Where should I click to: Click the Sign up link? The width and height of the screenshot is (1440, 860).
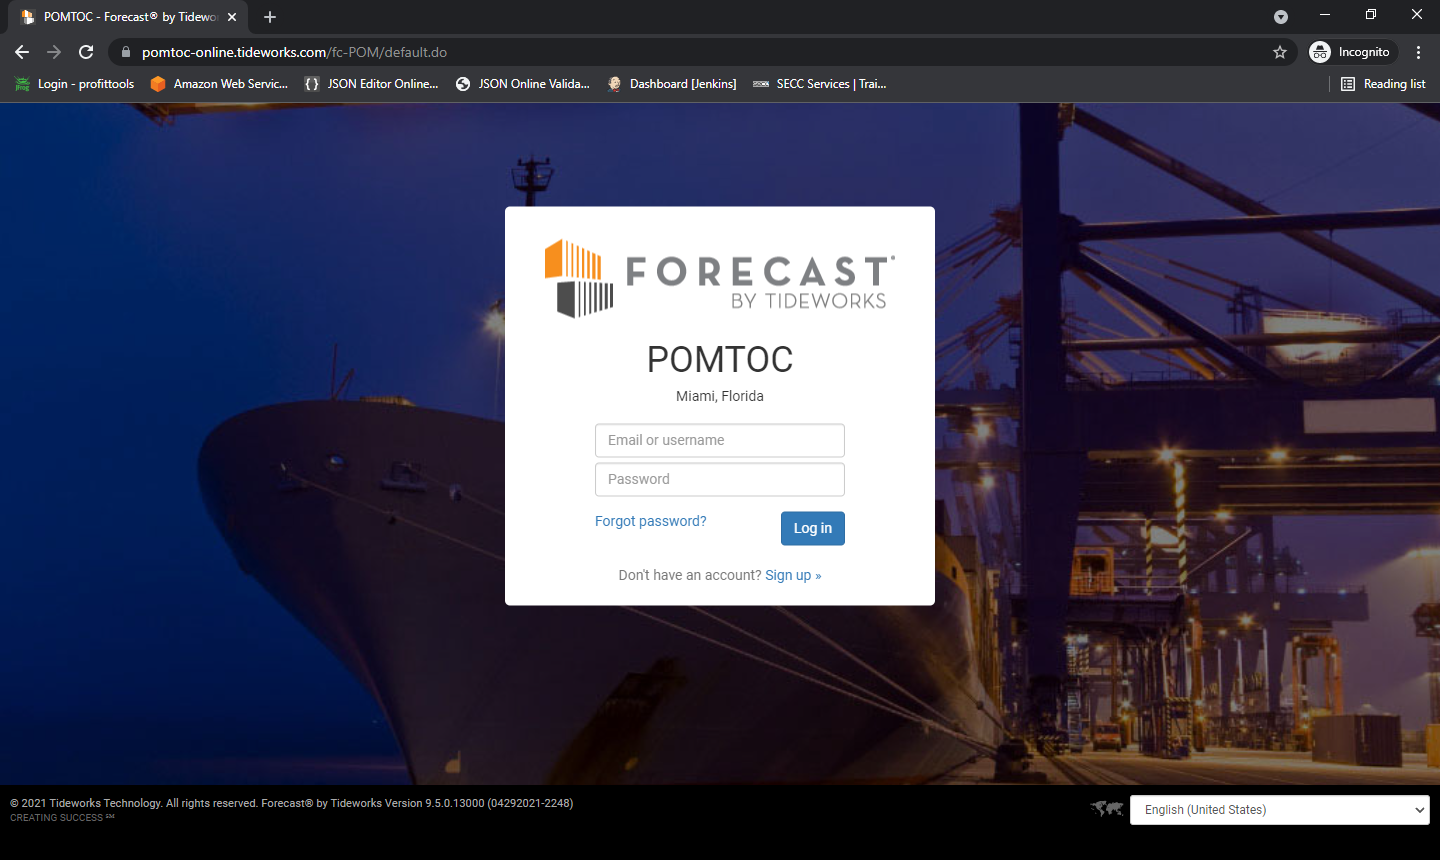click(x=793, y=575)
